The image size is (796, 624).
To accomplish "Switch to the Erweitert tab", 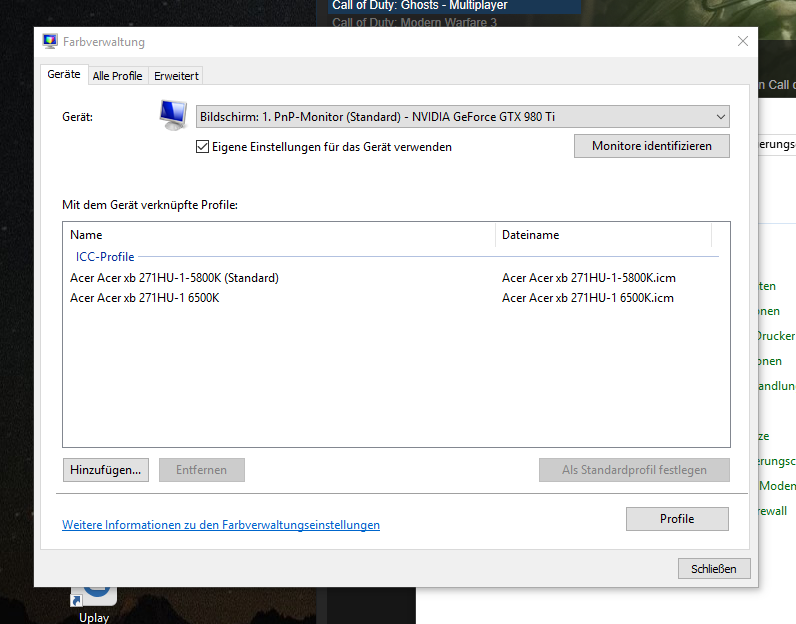I will [x=176, y=76].
